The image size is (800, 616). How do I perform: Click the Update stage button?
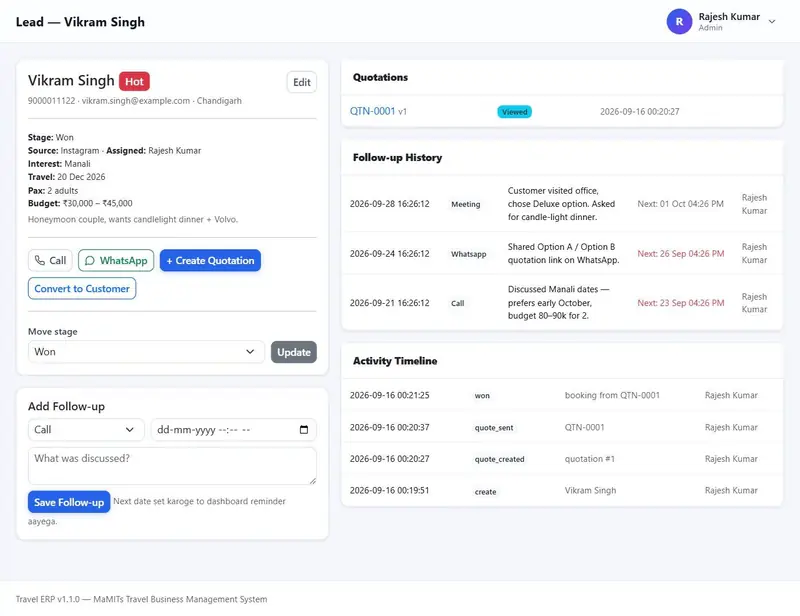click(x=294, y=352)
